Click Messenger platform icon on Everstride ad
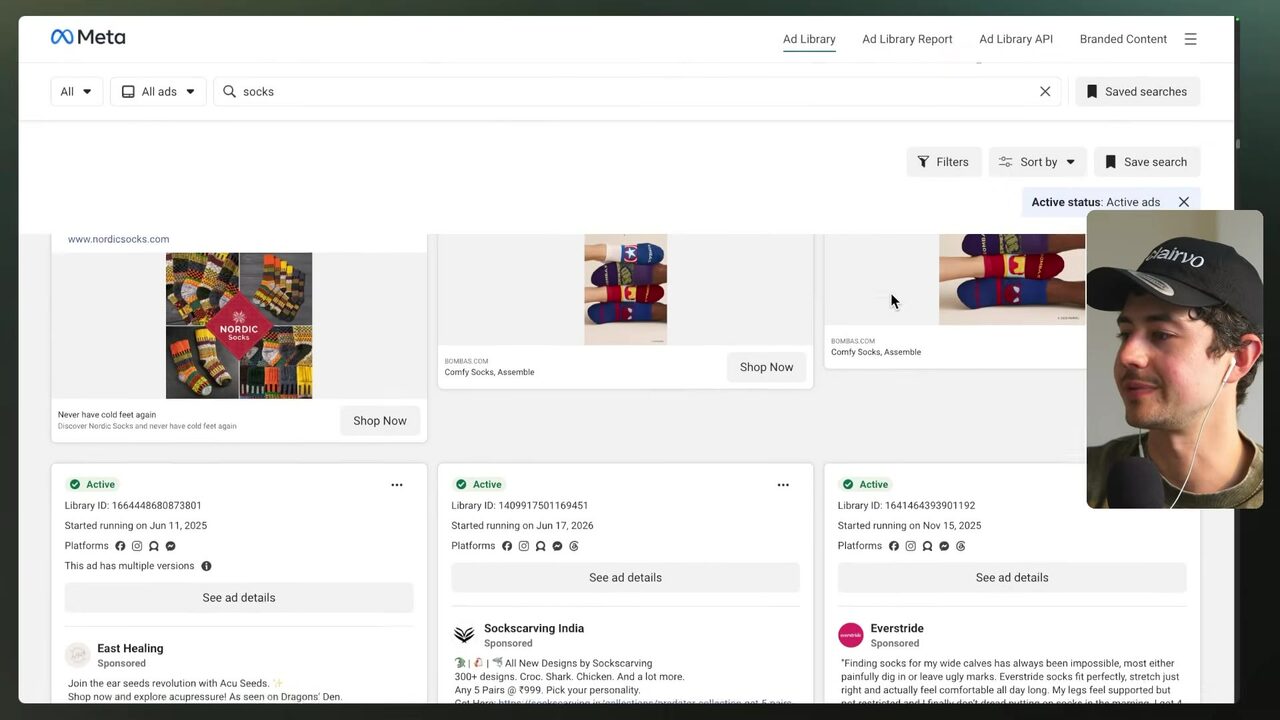Screen dimensions: 1280x720 [944, 546]
